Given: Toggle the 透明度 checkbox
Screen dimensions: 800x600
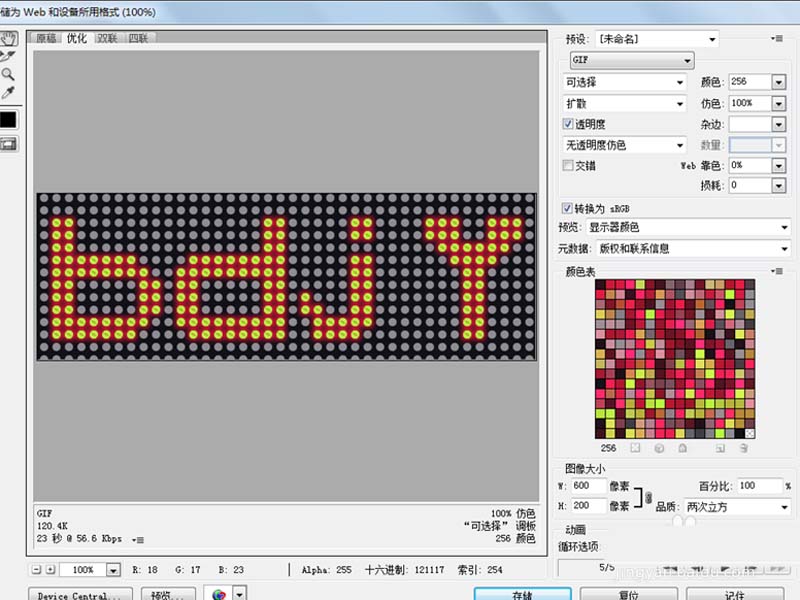Looking at the screenshot, I should tap(567, 123).
